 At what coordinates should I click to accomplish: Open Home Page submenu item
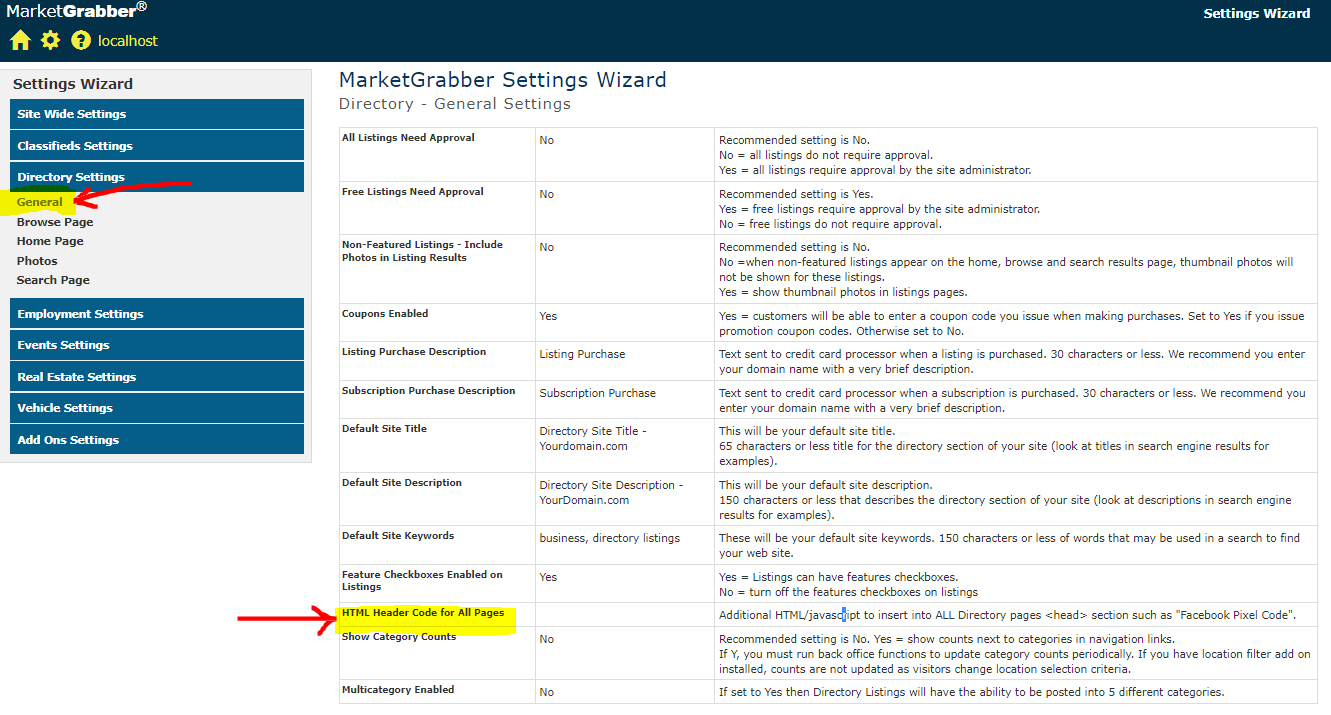(x=50, y=241)
